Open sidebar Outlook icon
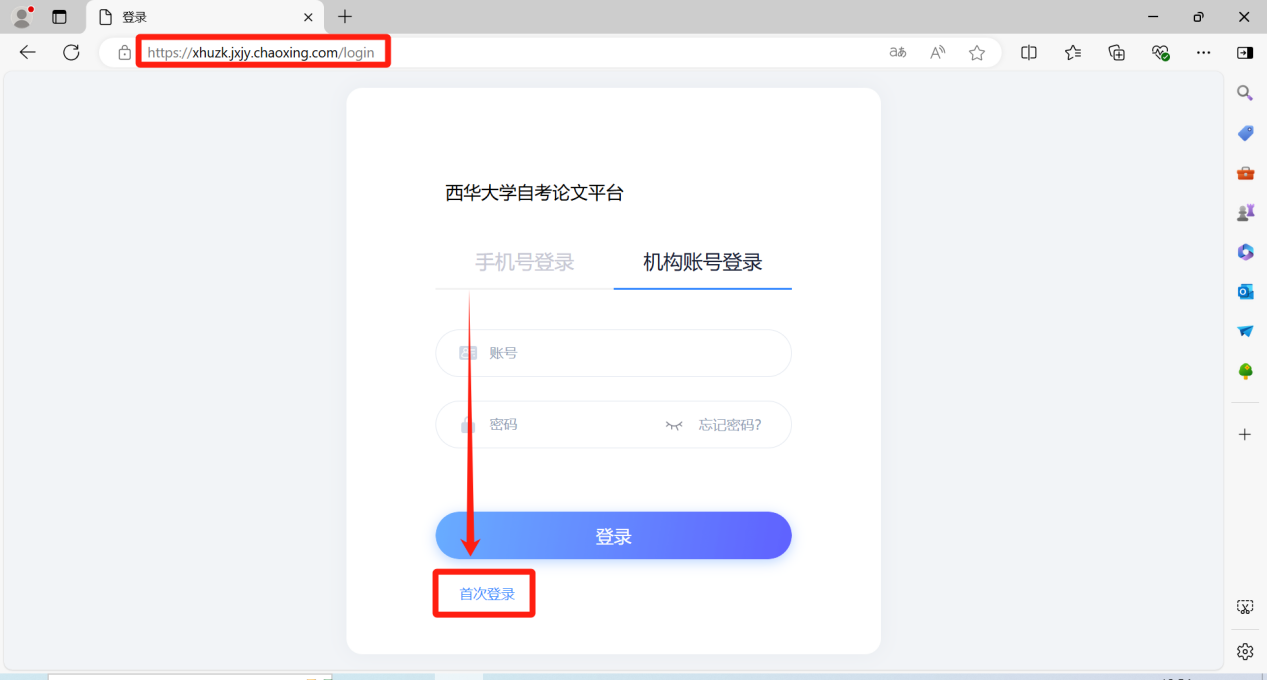Viewport: 1267px width, 680px height. click(x=1245, y=291)
